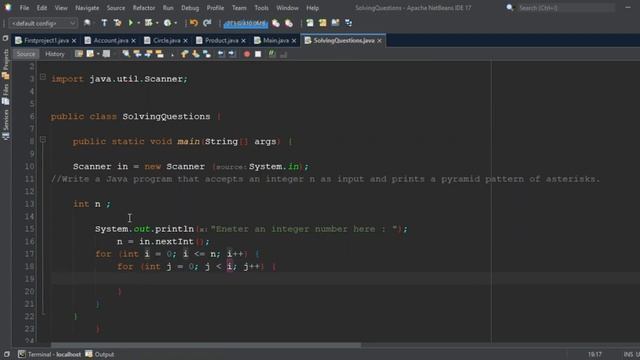Screen dimensions: 640x360
Task: Click the memory usage garbage collection bar
Action: (x=246, y=24)
